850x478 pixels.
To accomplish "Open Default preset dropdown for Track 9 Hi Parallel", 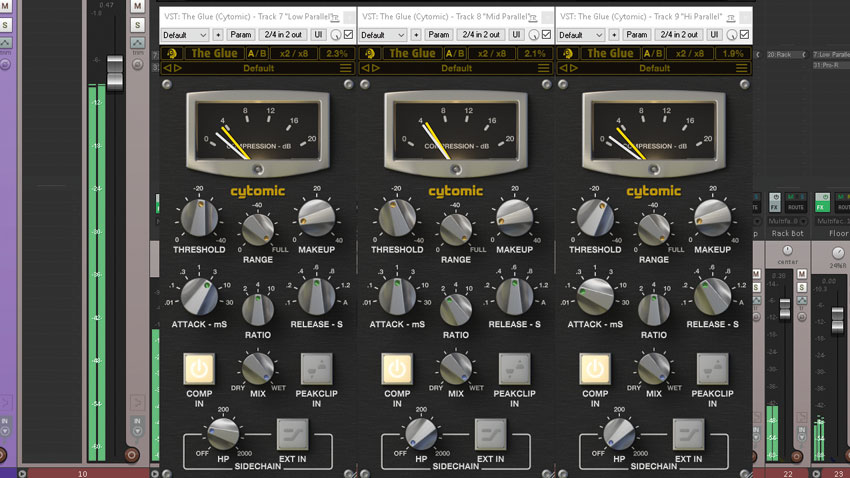I will [581, 35].
